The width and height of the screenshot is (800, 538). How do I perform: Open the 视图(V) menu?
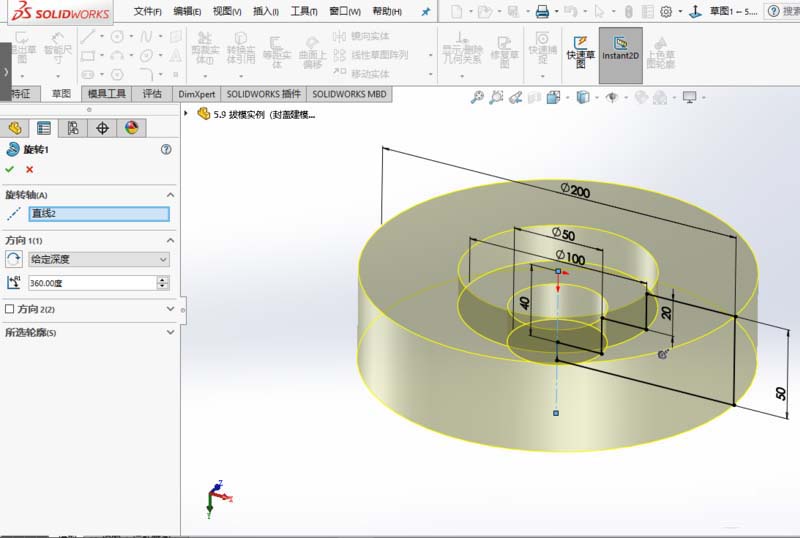click(x=227, y=11)
